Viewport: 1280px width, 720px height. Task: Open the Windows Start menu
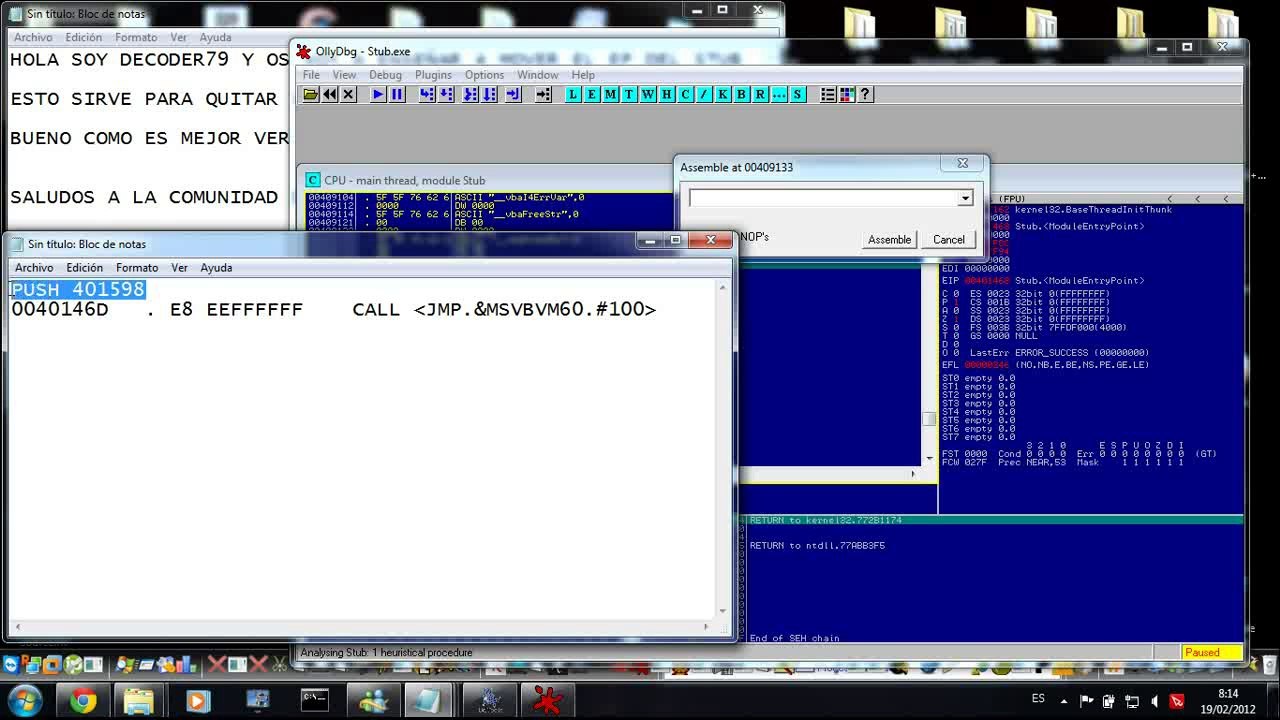(25, 700)
